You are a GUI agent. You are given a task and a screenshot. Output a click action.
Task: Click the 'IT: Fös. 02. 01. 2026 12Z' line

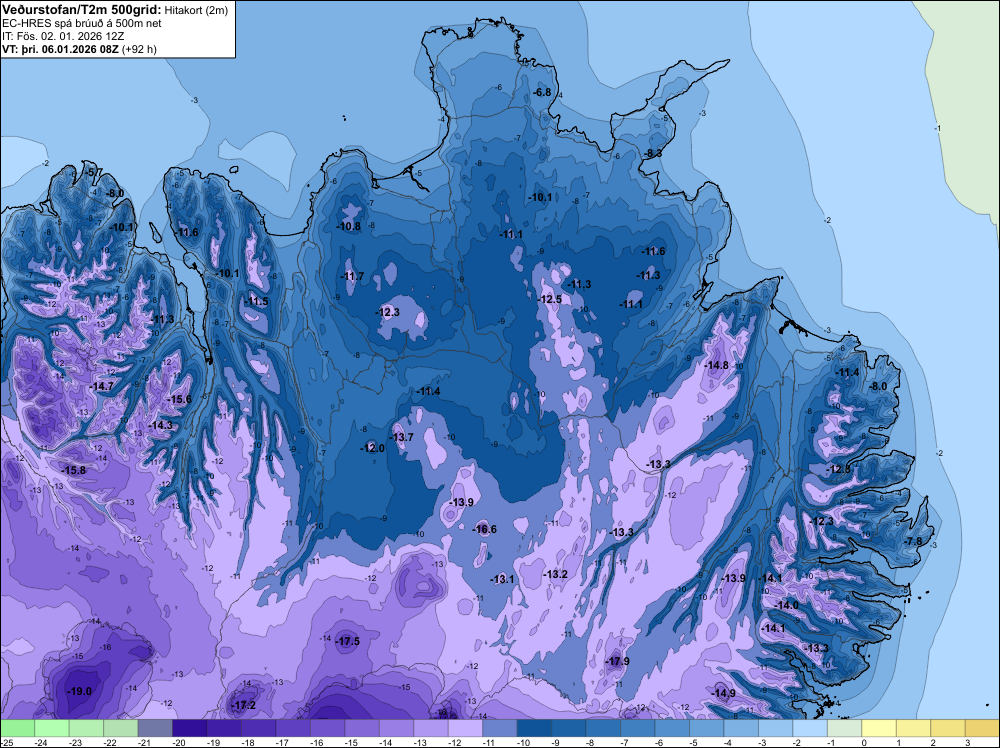point(63,36)
